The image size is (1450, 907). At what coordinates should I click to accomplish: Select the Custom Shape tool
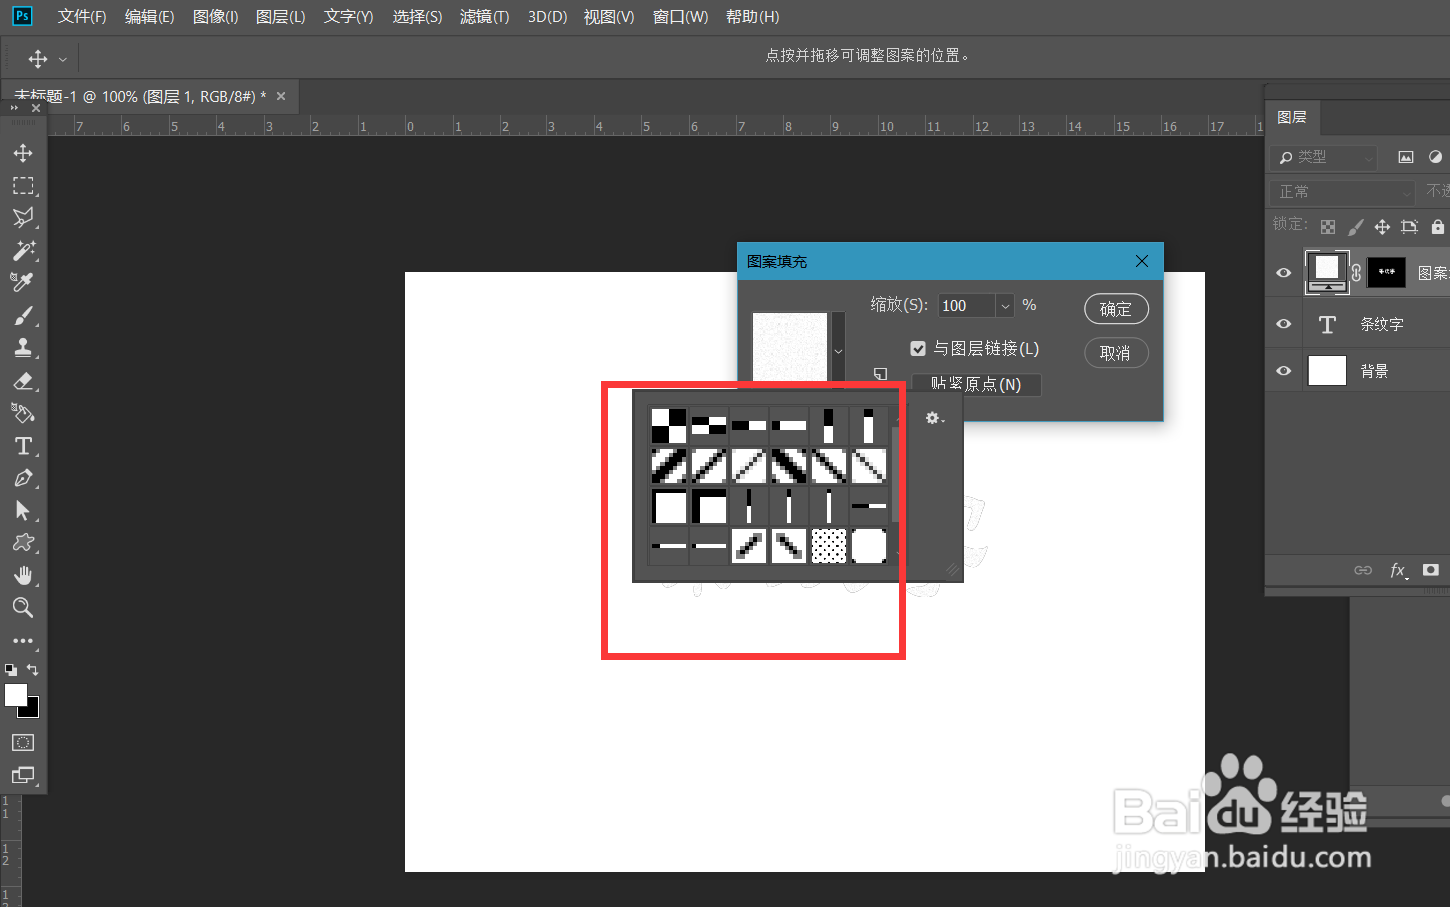tap(23, 543)
